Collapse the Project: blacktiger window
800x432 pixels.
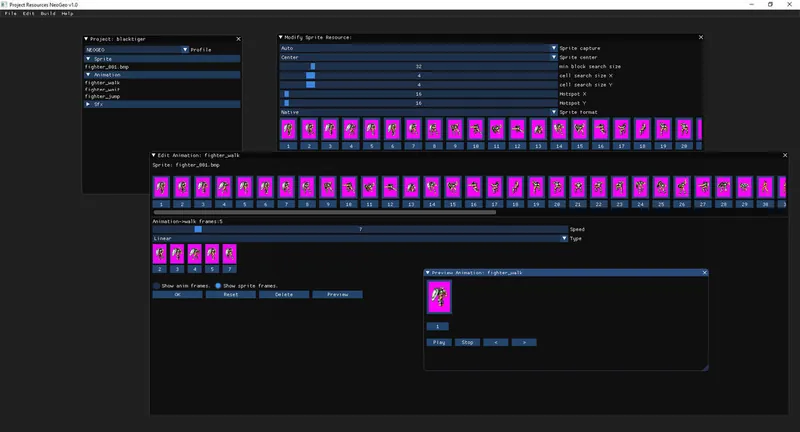pos(86,39)
